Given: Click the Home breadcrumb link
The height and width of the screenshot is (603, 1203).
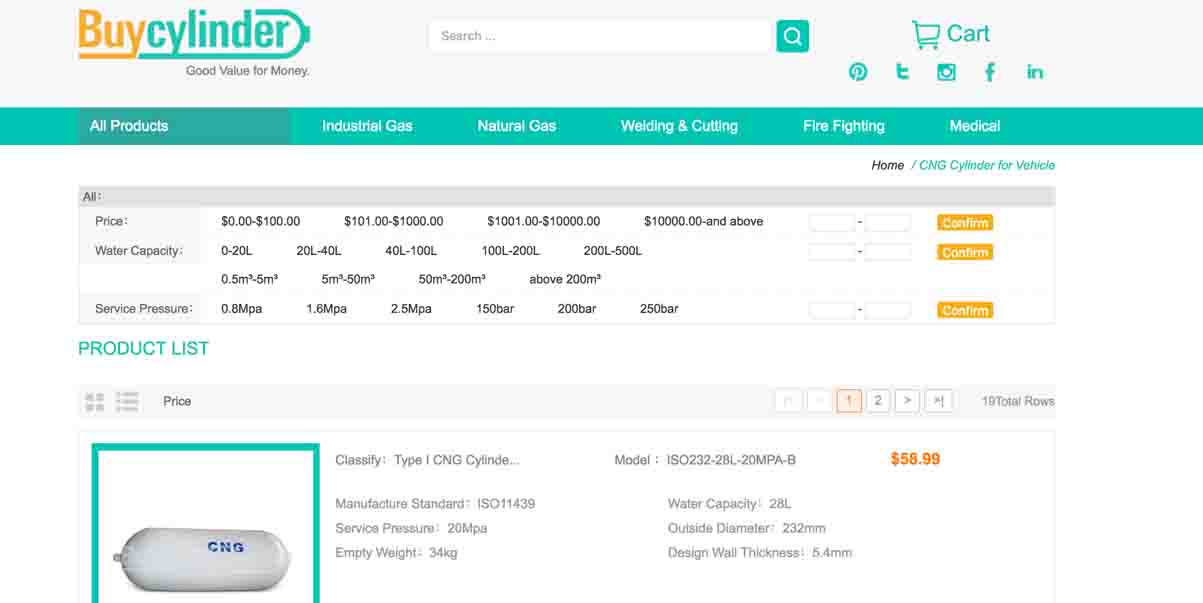Looking at the screenshot, I should point(887,166).
